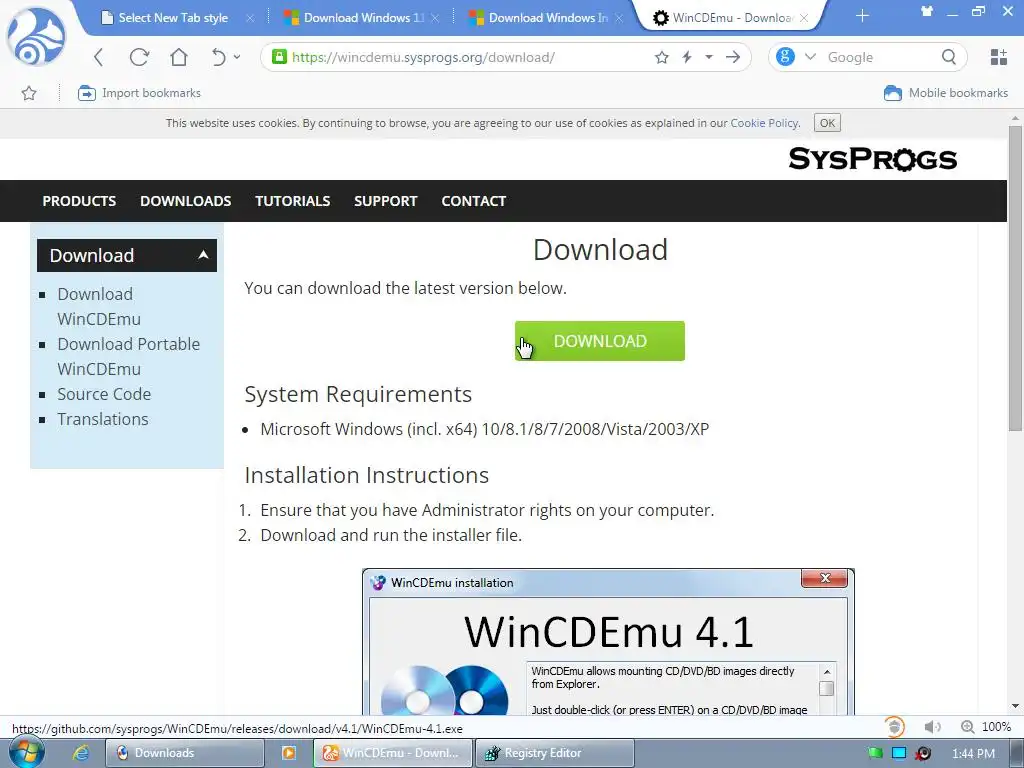The image size is (1024, 768).
Task: Click the page vertical scrollbar thumb
Action: click(x=1015, y=278)
